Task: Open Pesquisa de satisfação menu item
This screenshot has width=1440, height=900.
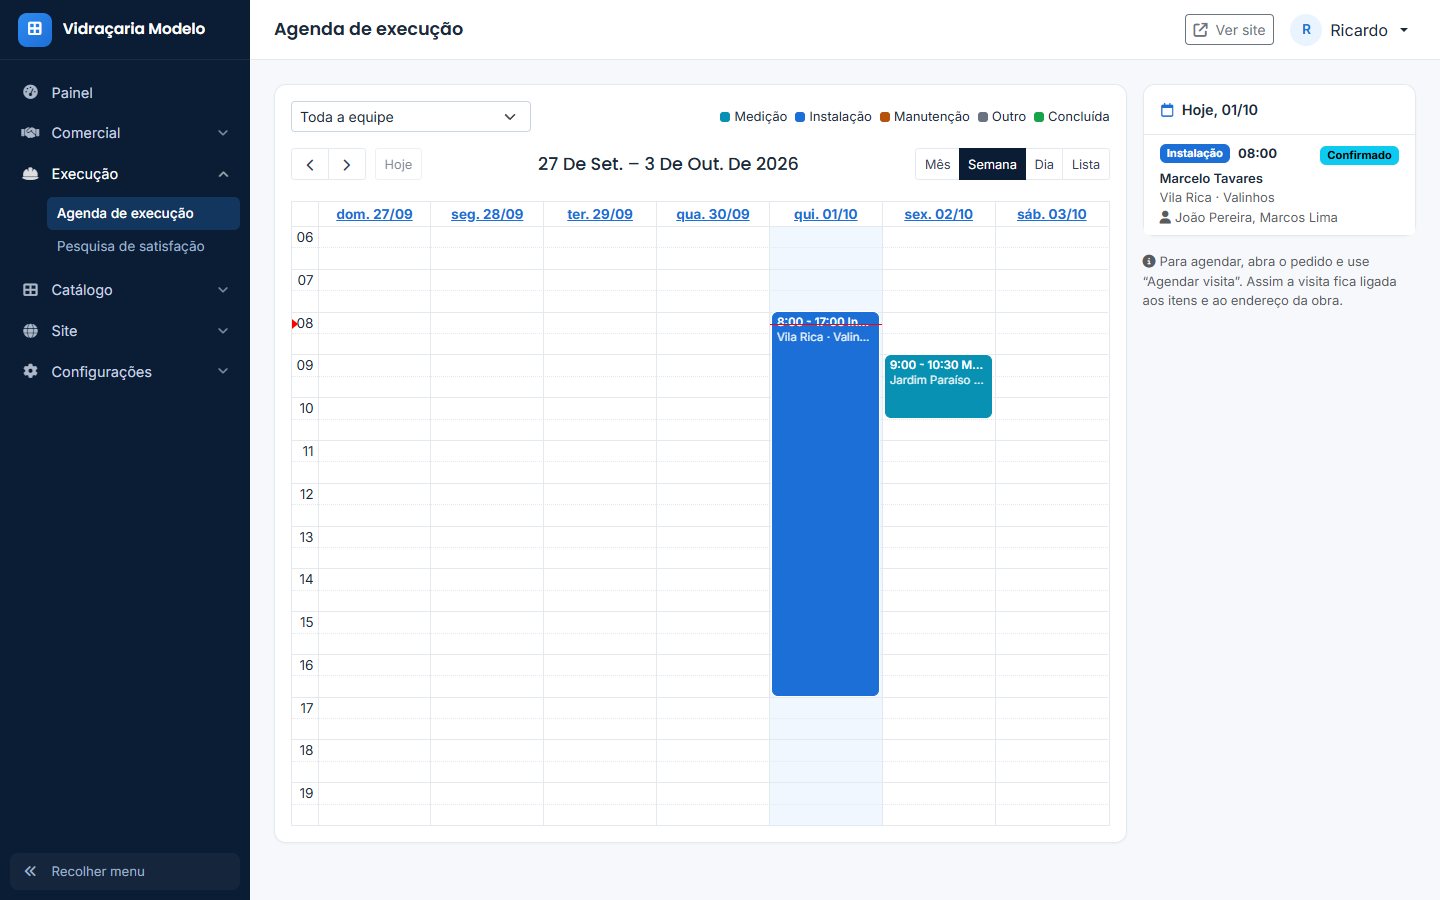Action: pyautogui.click(x=143, y=246)
